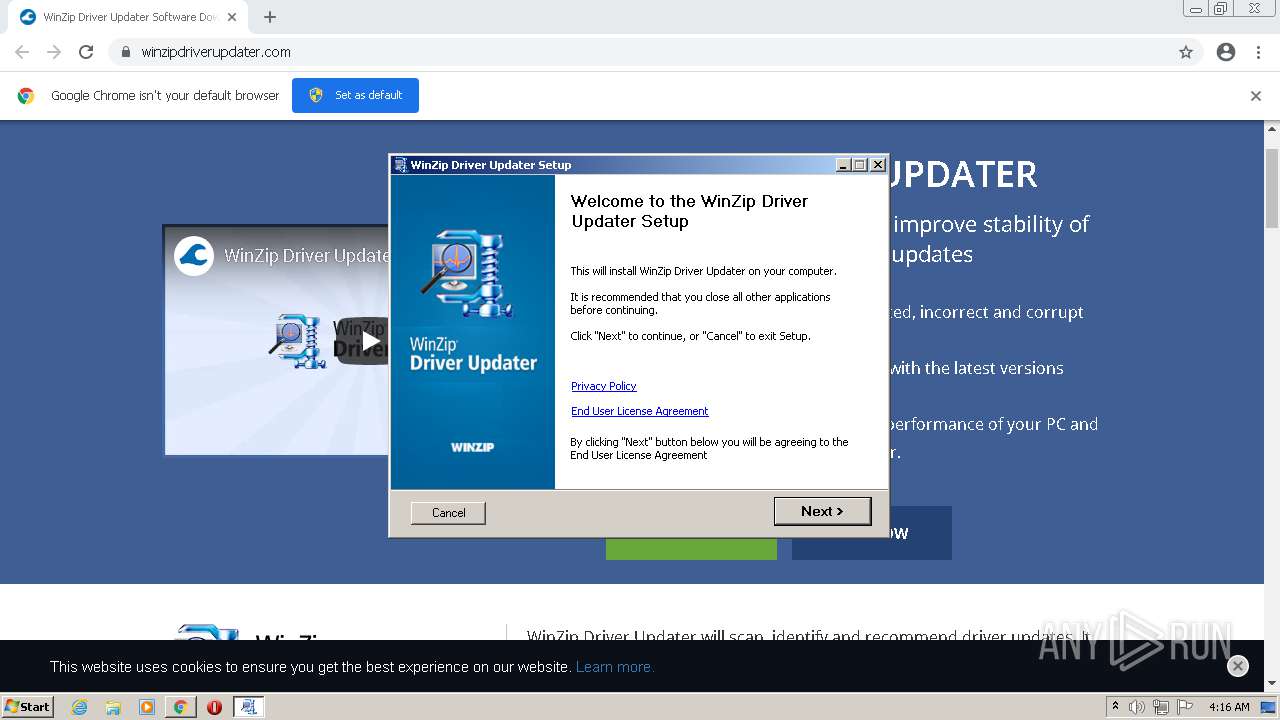Viewport: 1280px width, 720px height.
Task: Click the taskbar clock 4:16 AM
Action: (1229, 707)
